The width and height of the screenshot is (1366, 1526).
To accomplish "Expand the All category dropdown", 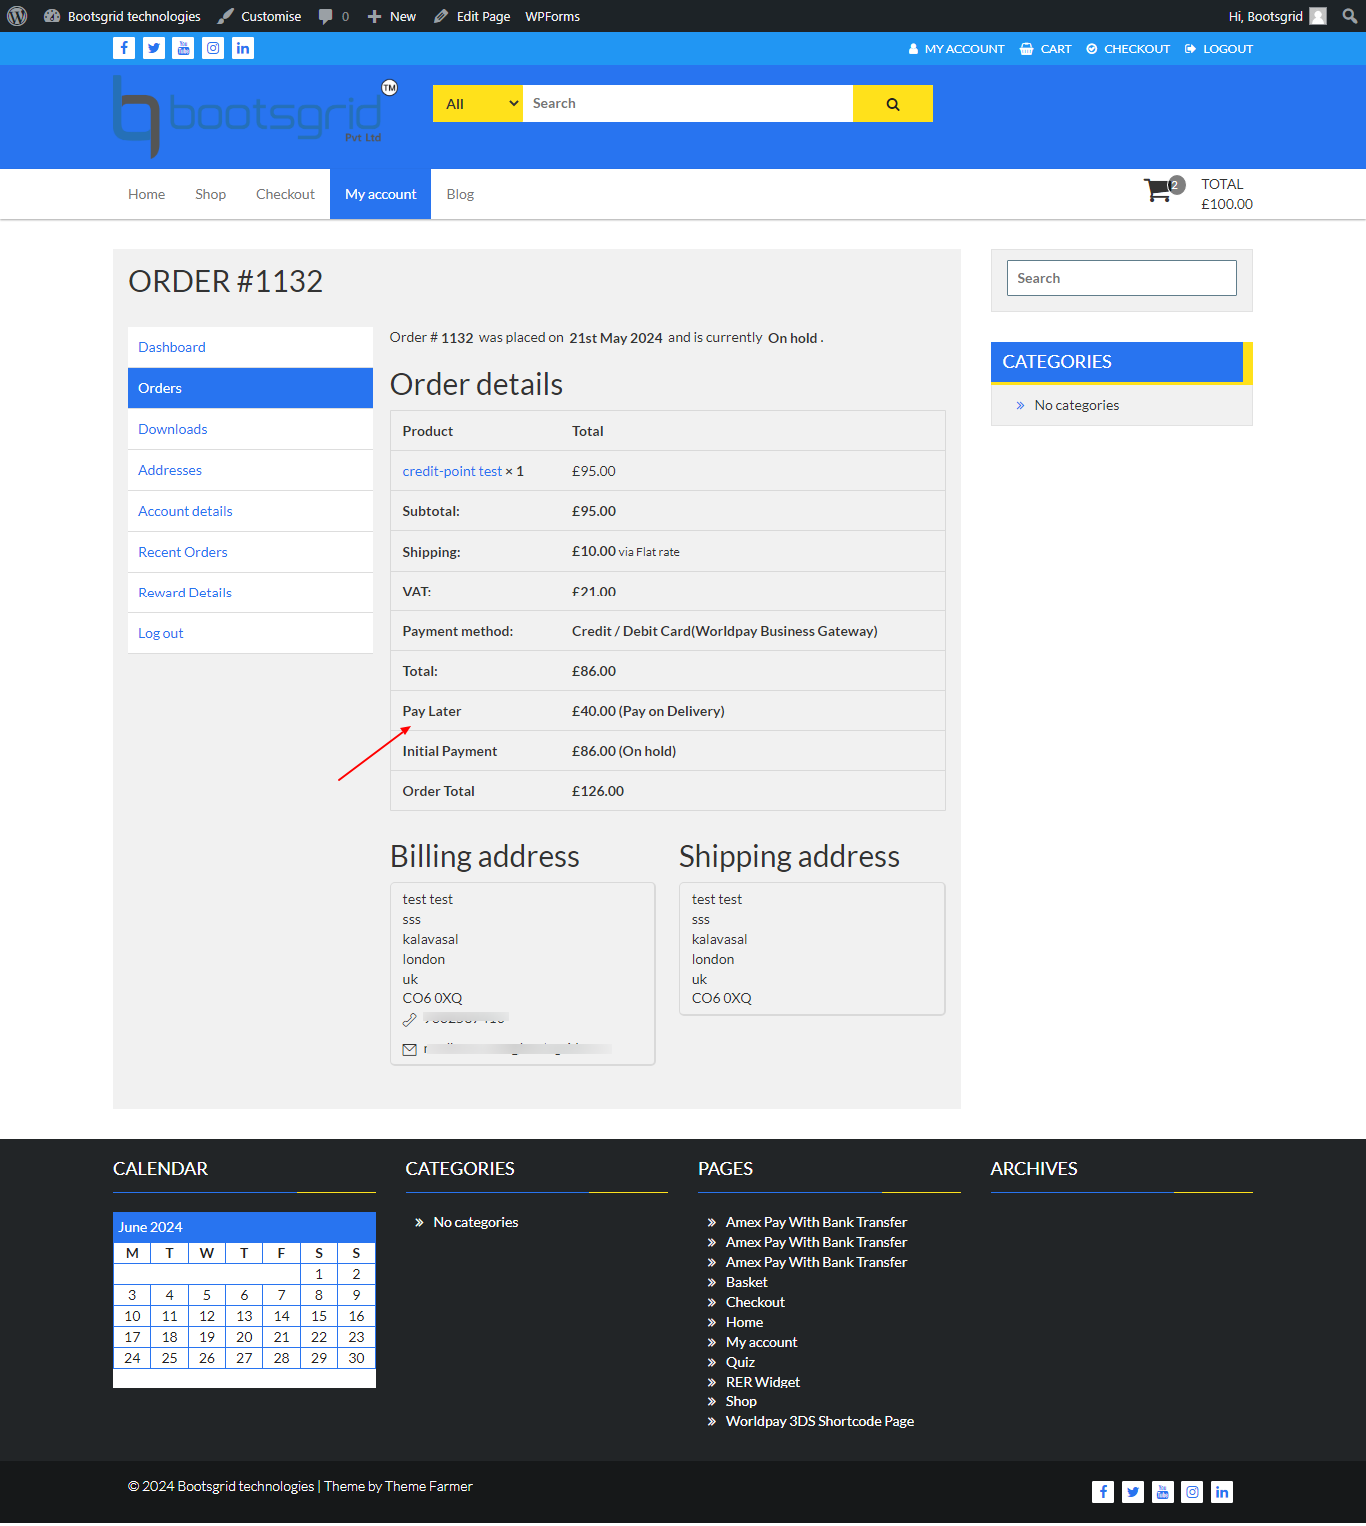I will pyautogui.click(x=478, y=104).
